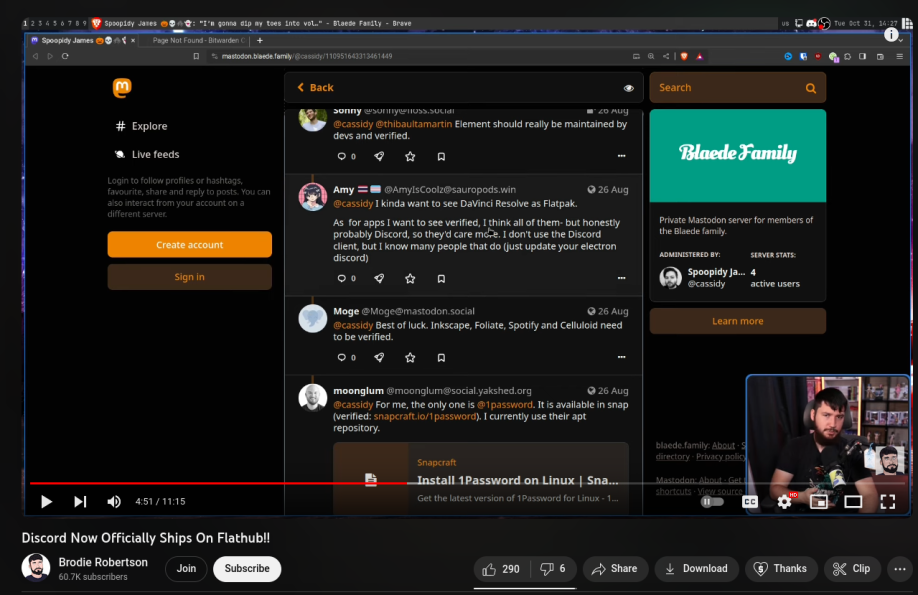Open more options on Moge's post

[x=621, y=357]
